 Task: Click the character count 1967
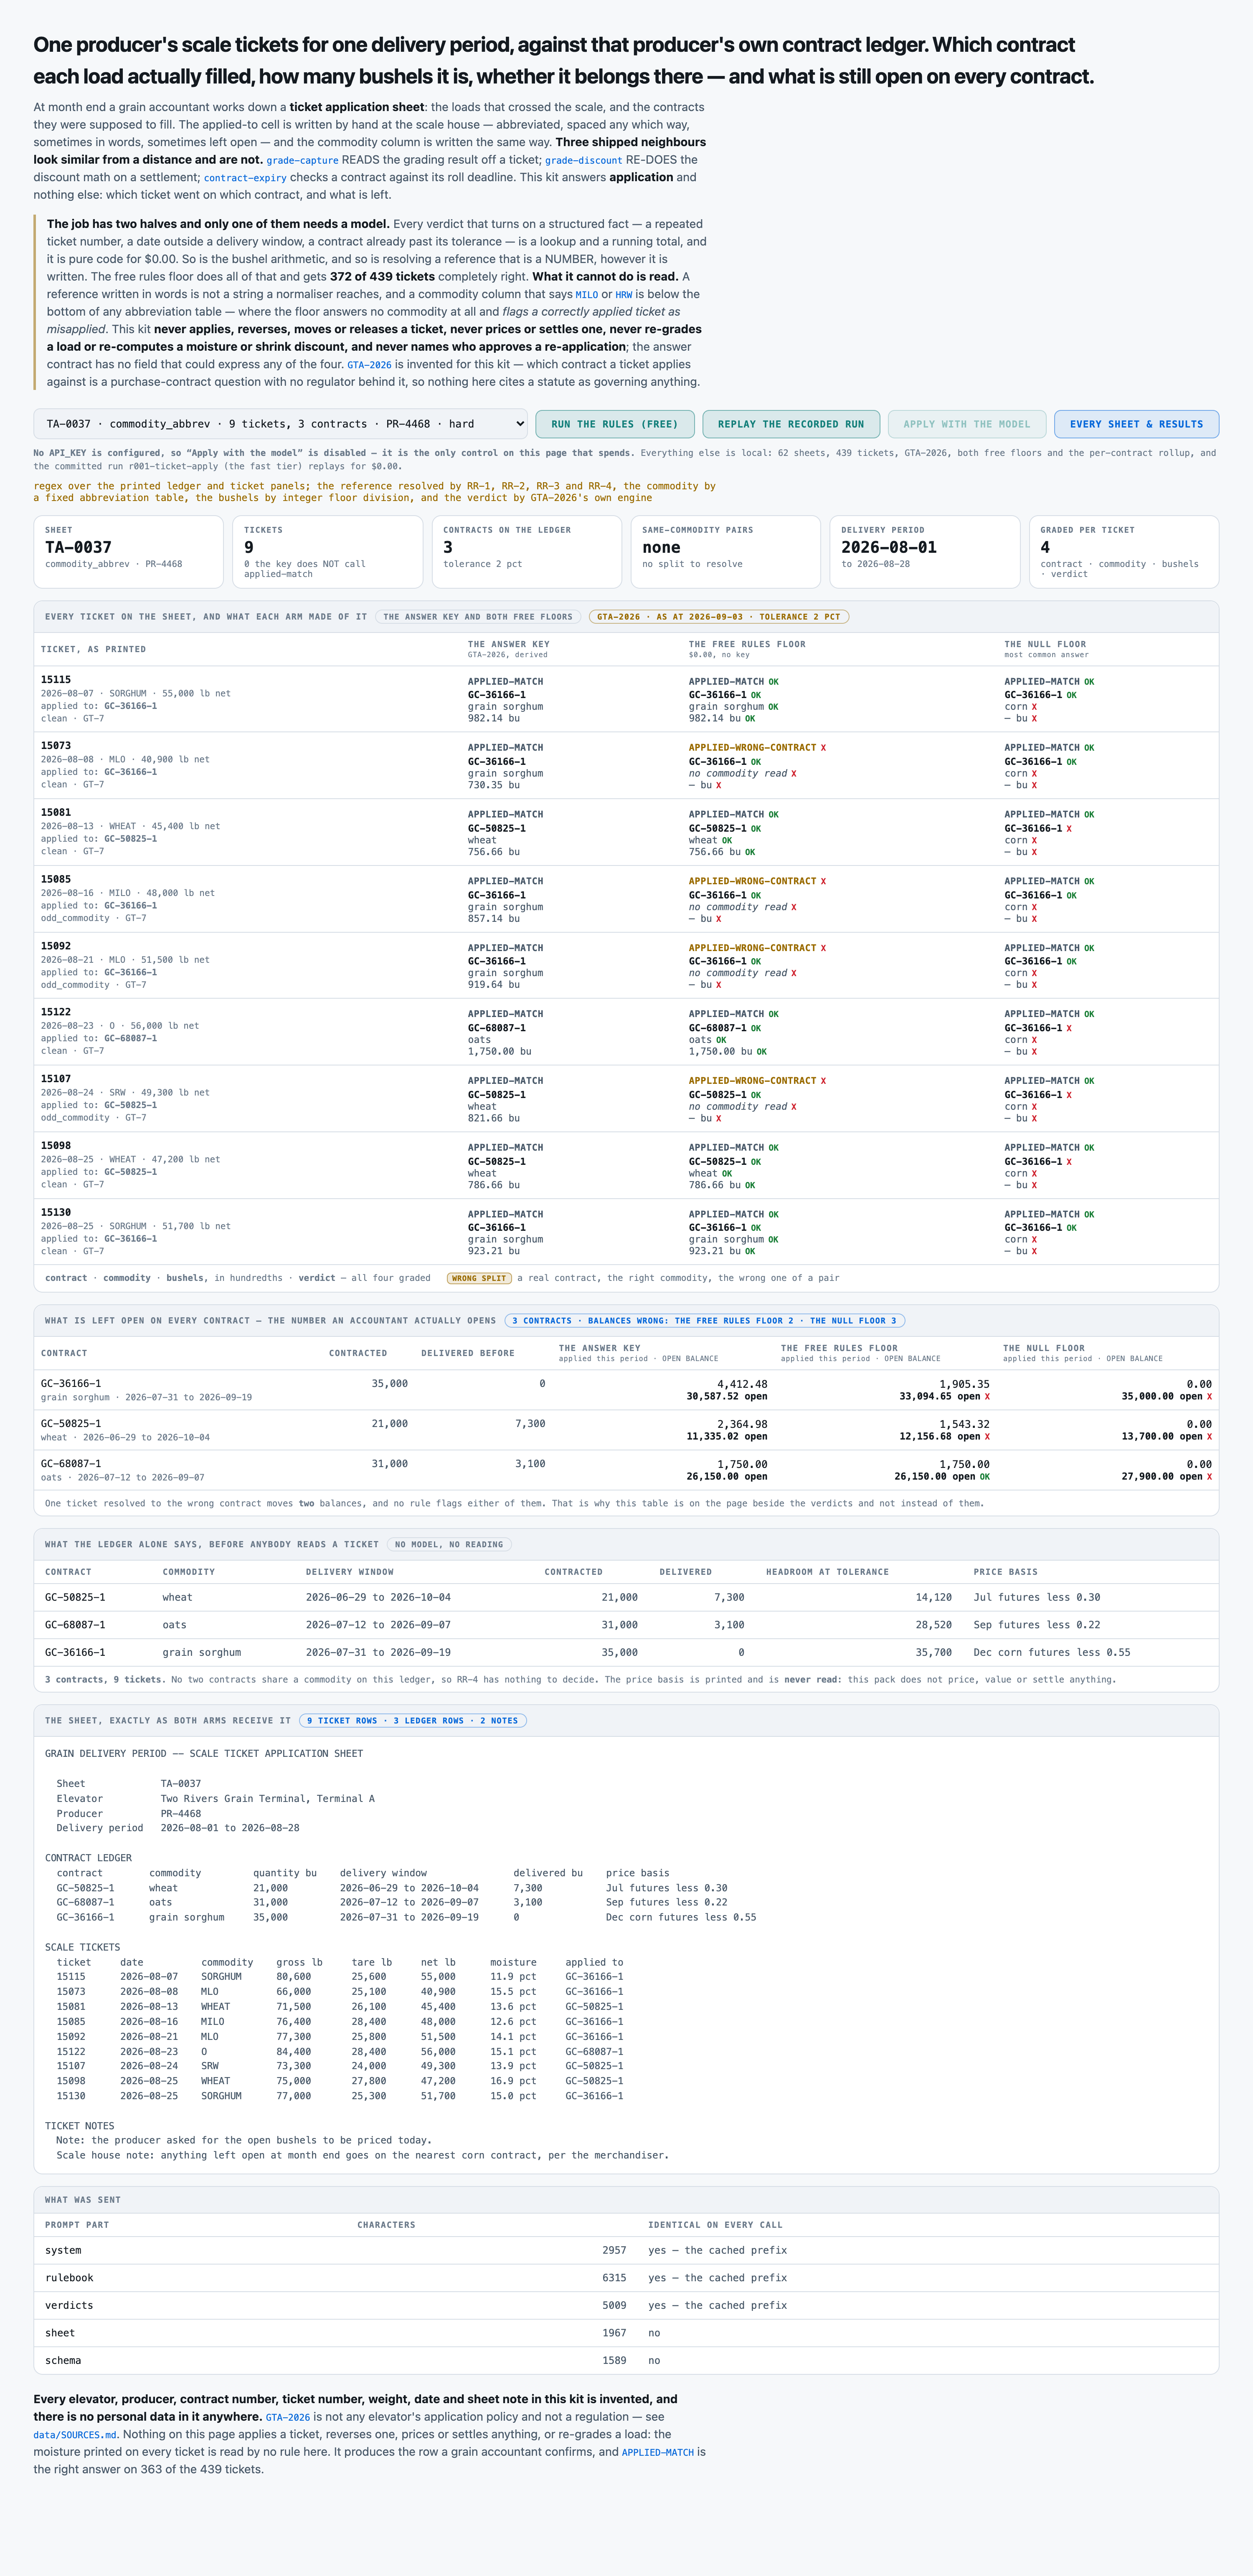614,2333
